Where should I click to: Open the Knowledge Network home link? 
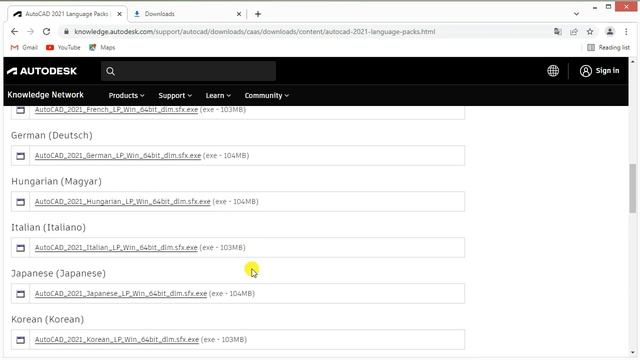click(x=45, y=95)
